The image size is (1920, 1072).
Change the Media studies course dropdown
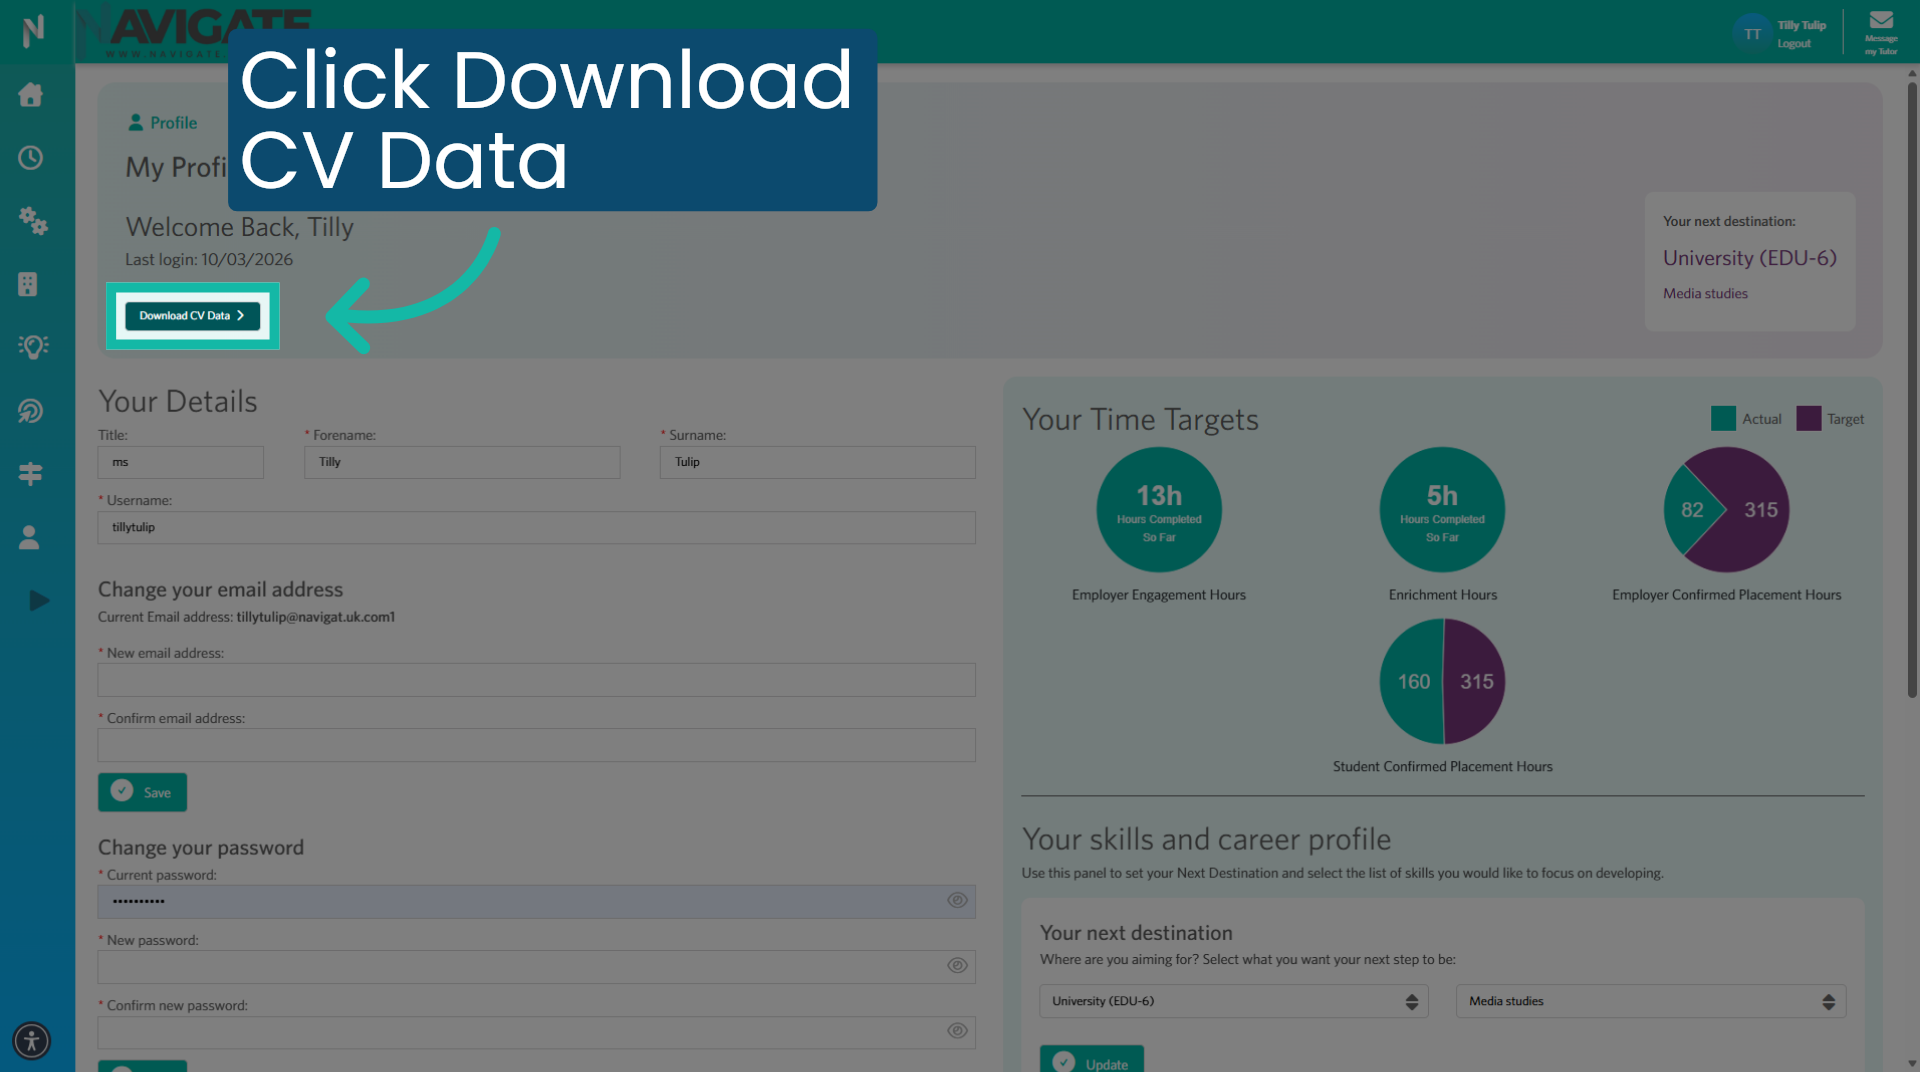(x=1648, y=1001)
